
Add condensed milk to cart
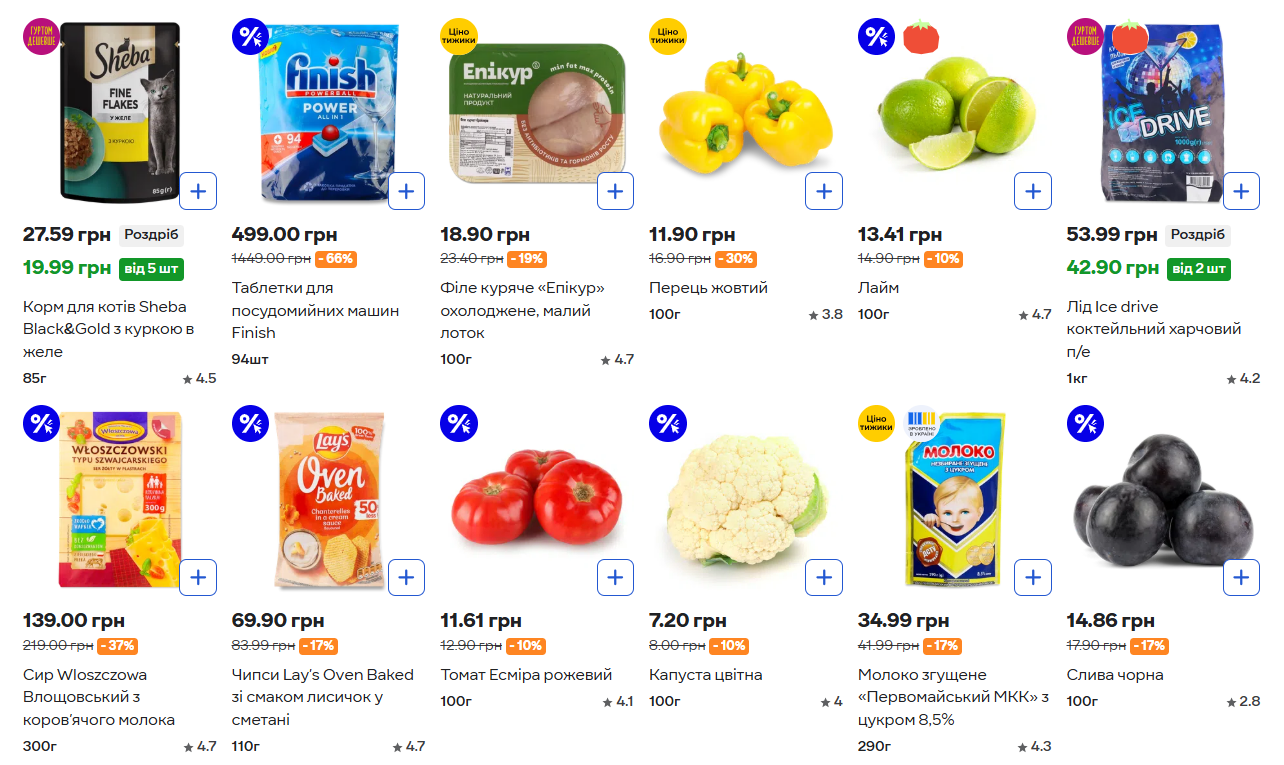[x=1033, y=578]
